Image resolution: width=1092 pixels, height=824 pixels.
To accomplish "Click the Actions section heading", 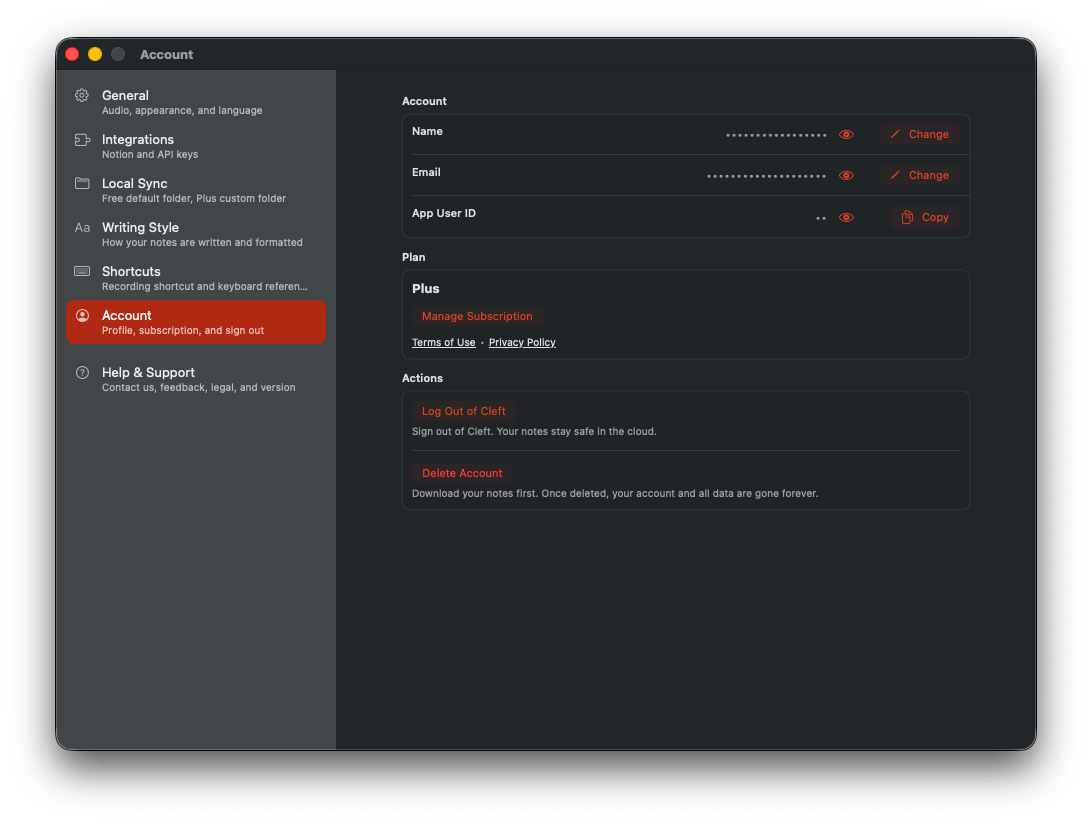I will pyautogui.click(x=422, y=378).
